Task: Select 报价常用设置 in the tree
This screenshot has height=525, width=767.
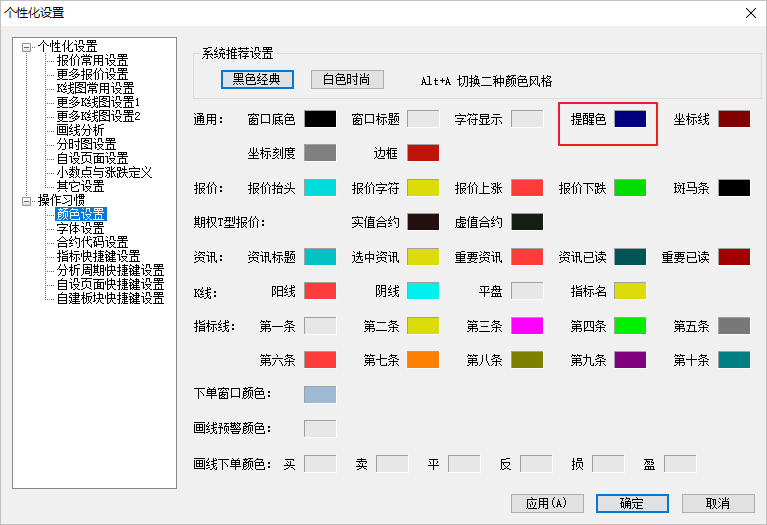Action: pos(92,61)
